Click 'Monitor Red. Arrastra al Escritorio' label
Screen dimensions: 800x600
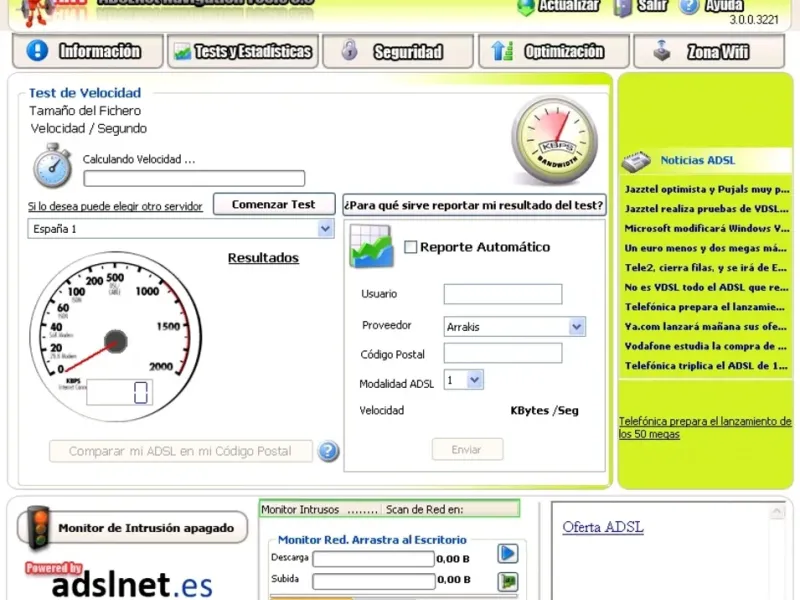(x=372, y=540)
